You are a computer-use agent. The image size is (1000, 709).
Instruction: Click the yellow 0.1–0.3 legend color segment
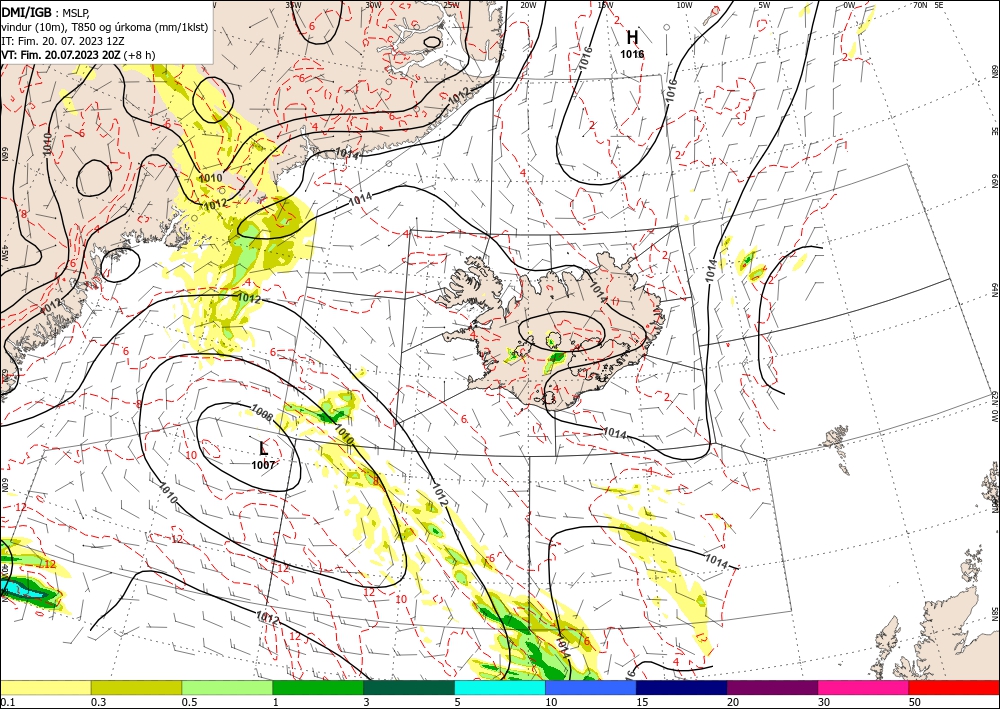pos(45,687)
